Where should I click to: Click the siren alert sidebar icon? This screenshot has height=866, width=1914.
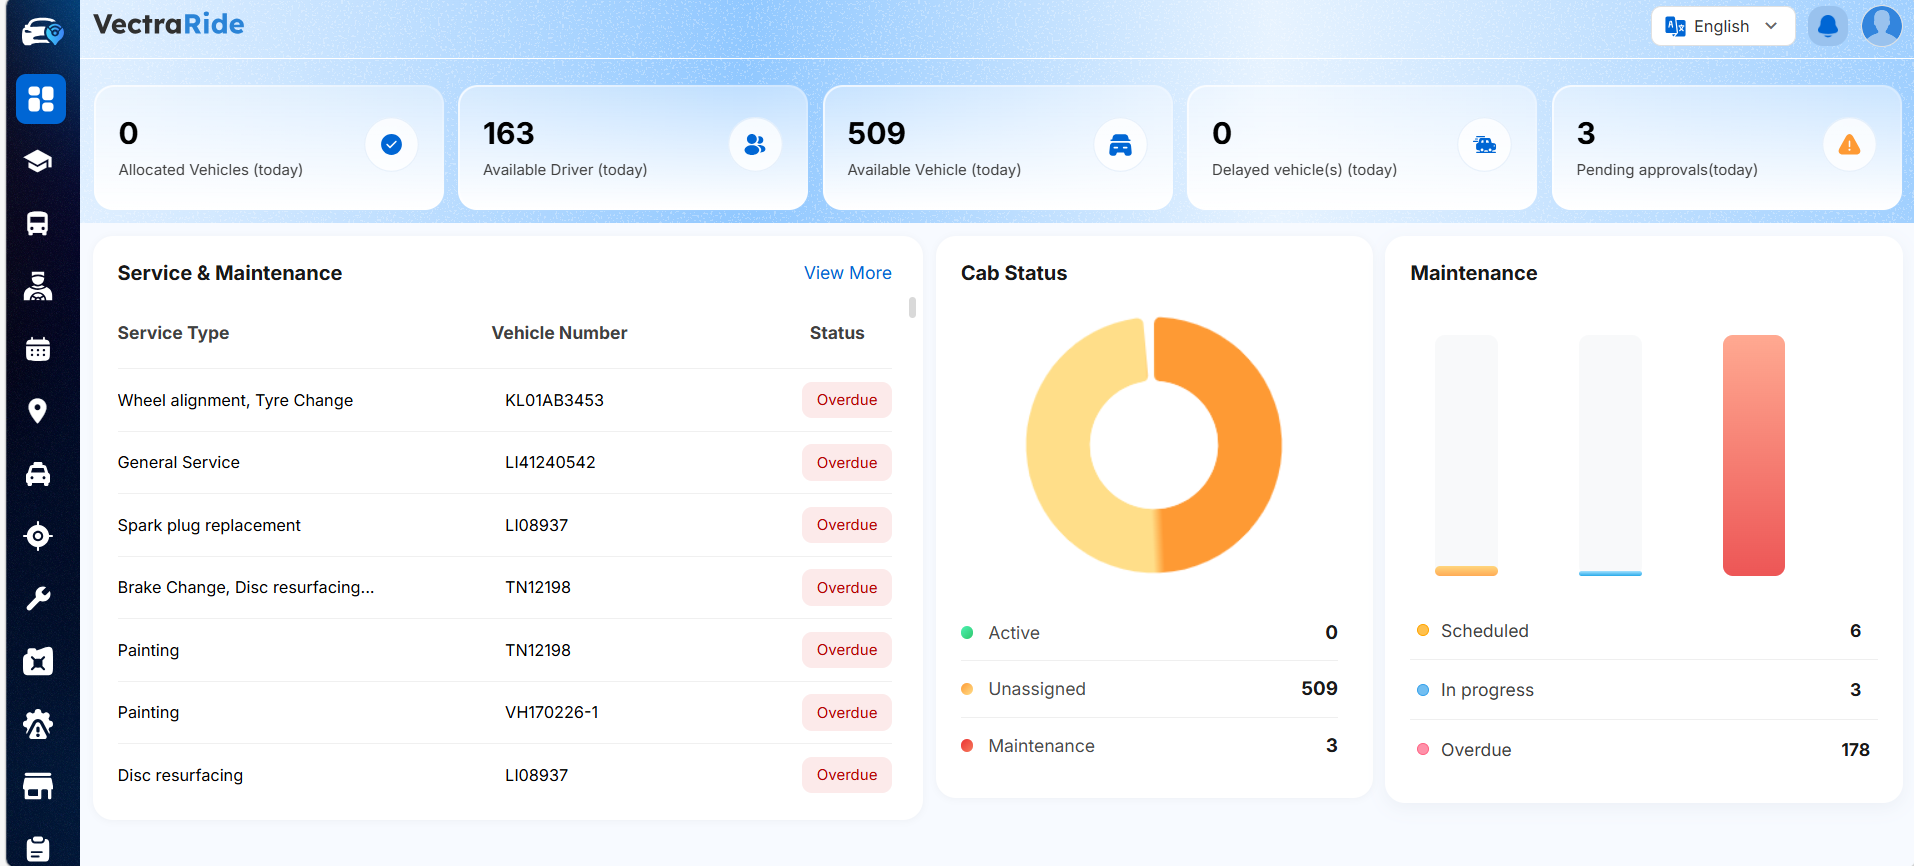(38, 724)
